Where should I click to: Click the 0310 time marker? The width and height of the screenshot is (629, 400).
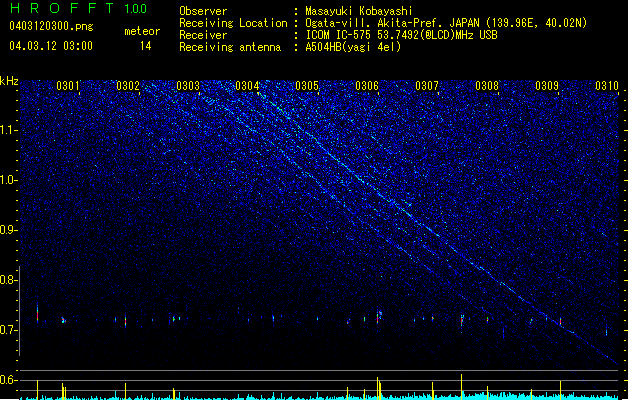[607, 86]
